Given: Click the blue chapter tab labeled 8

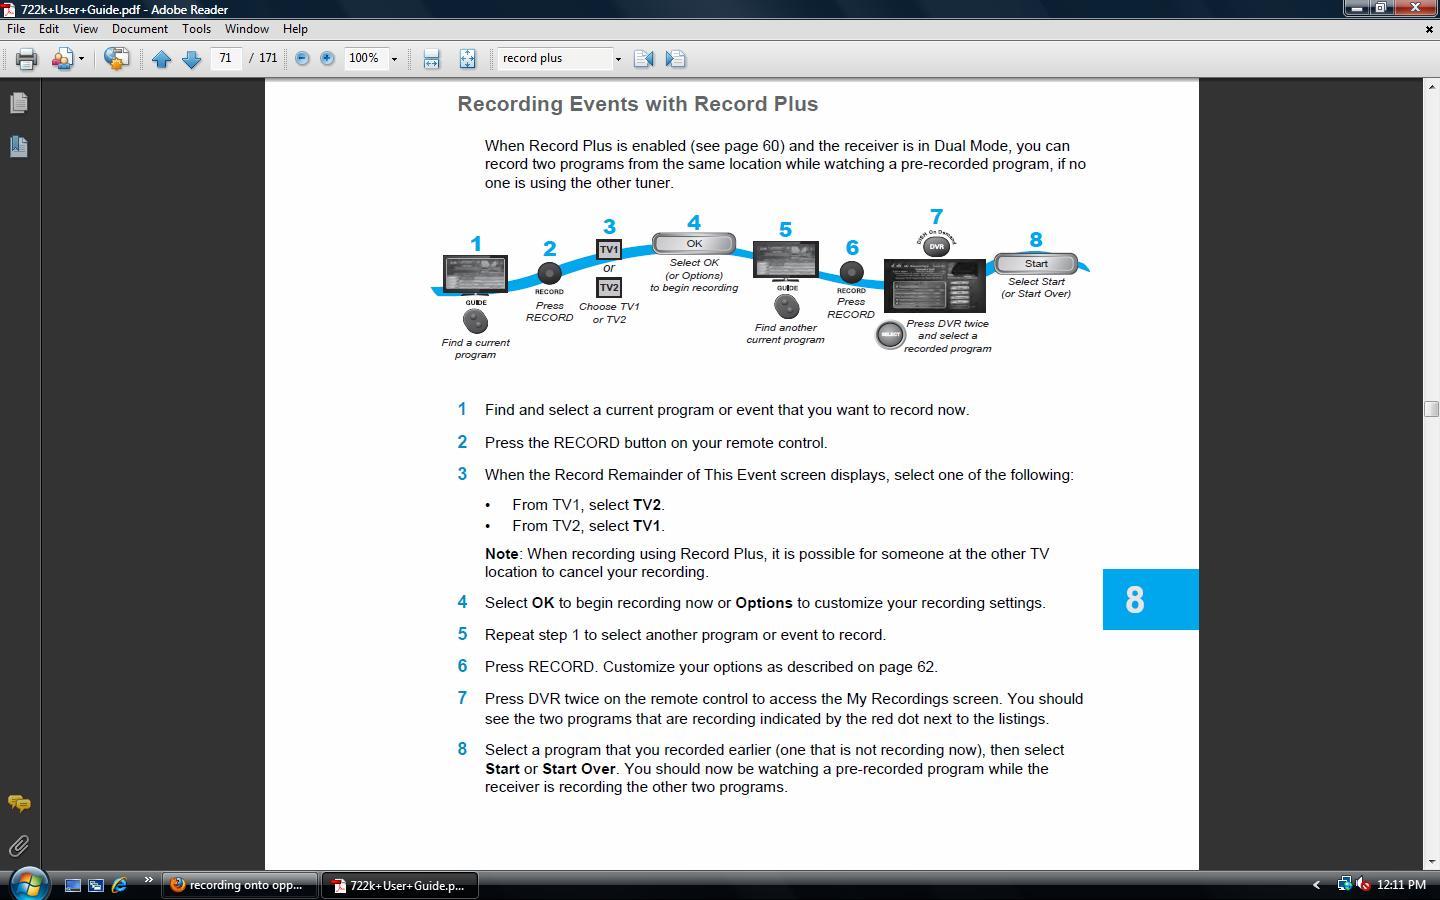Looking at the screenshot, I should pyautogui.click(x=1150, y=600).
